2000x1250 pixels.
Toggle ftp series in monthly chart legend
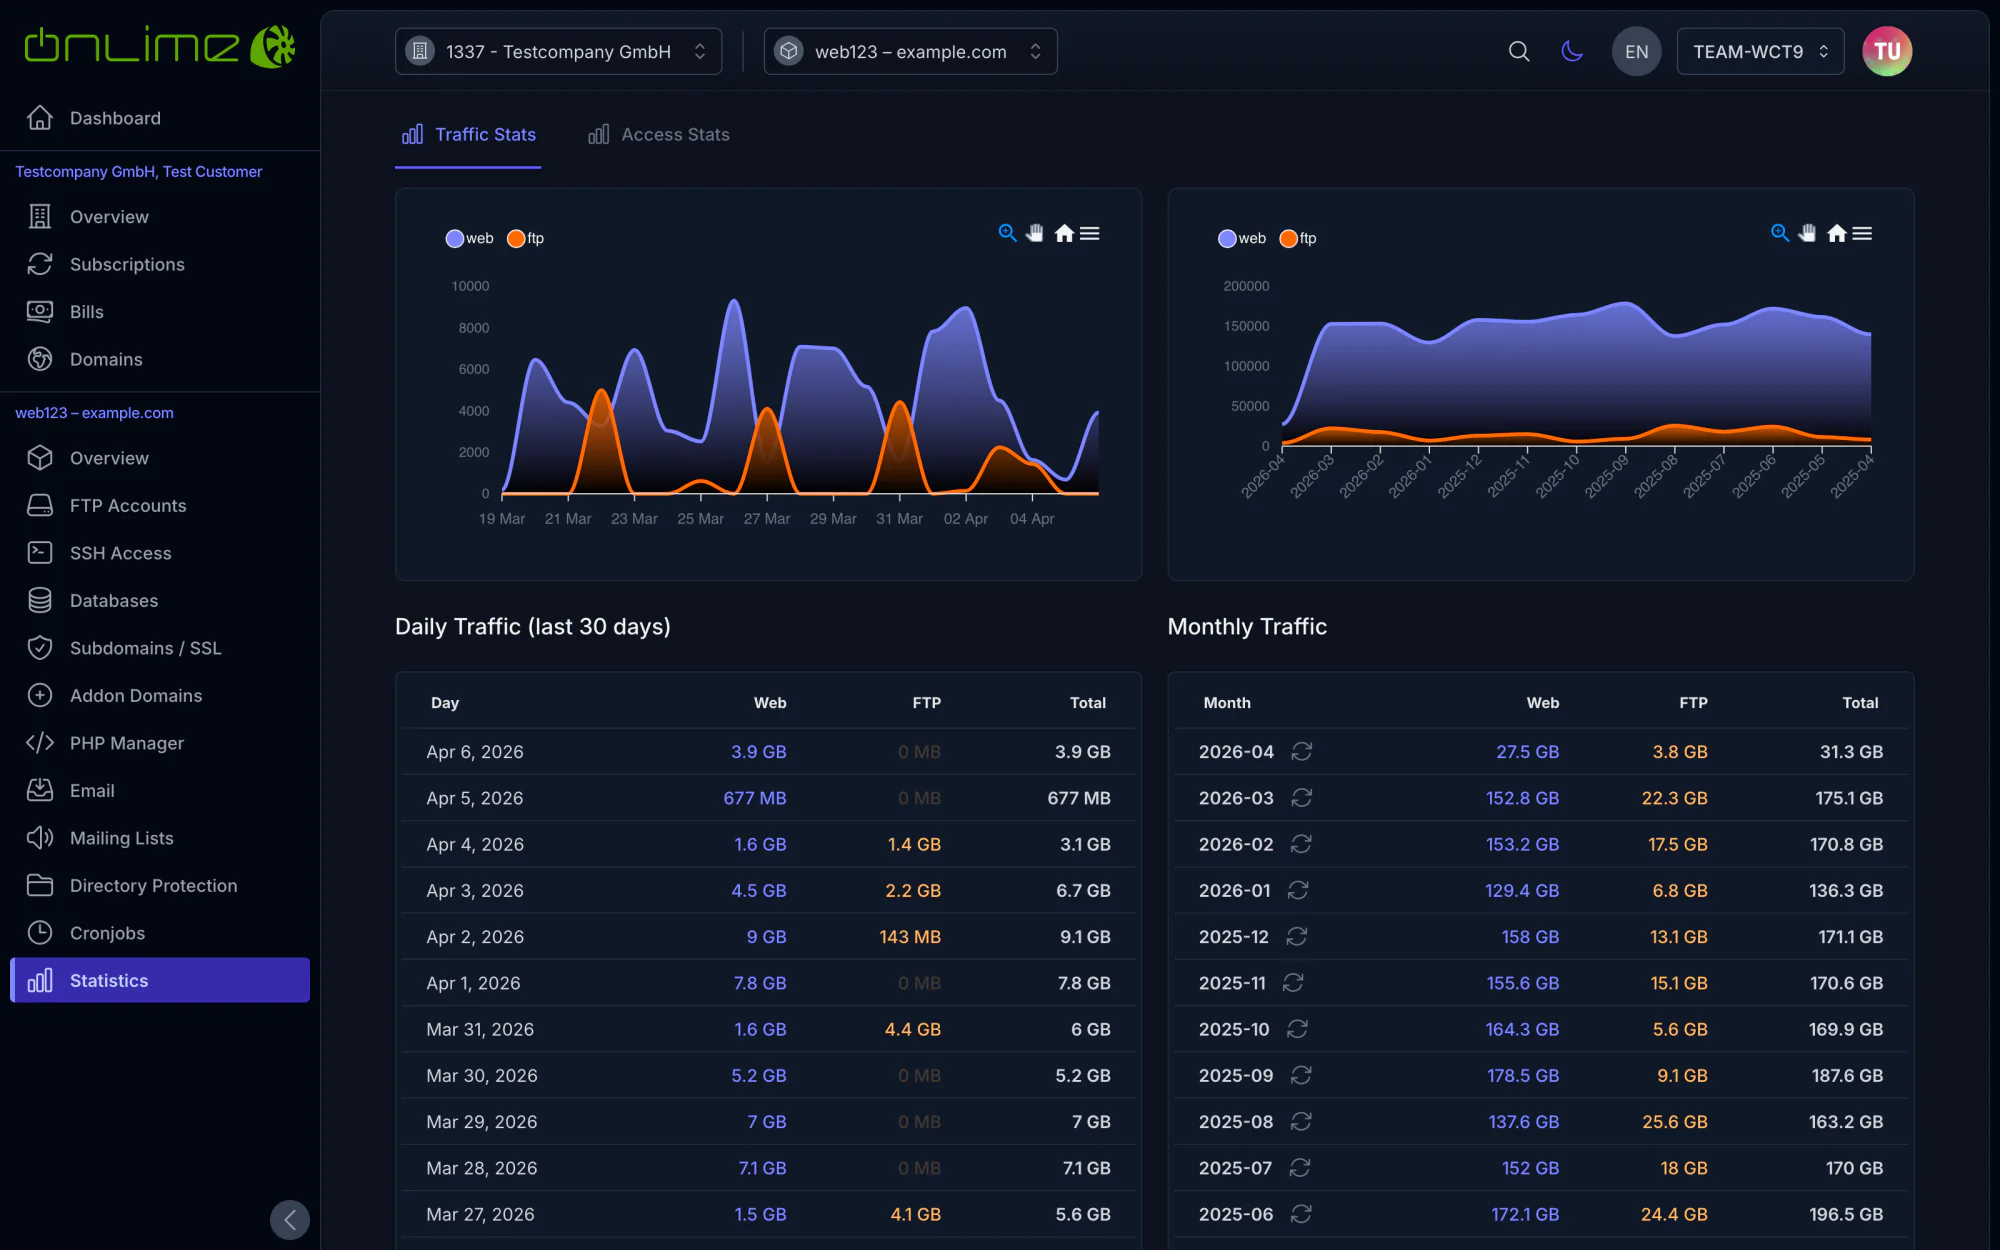click(x=1298, y=238)
